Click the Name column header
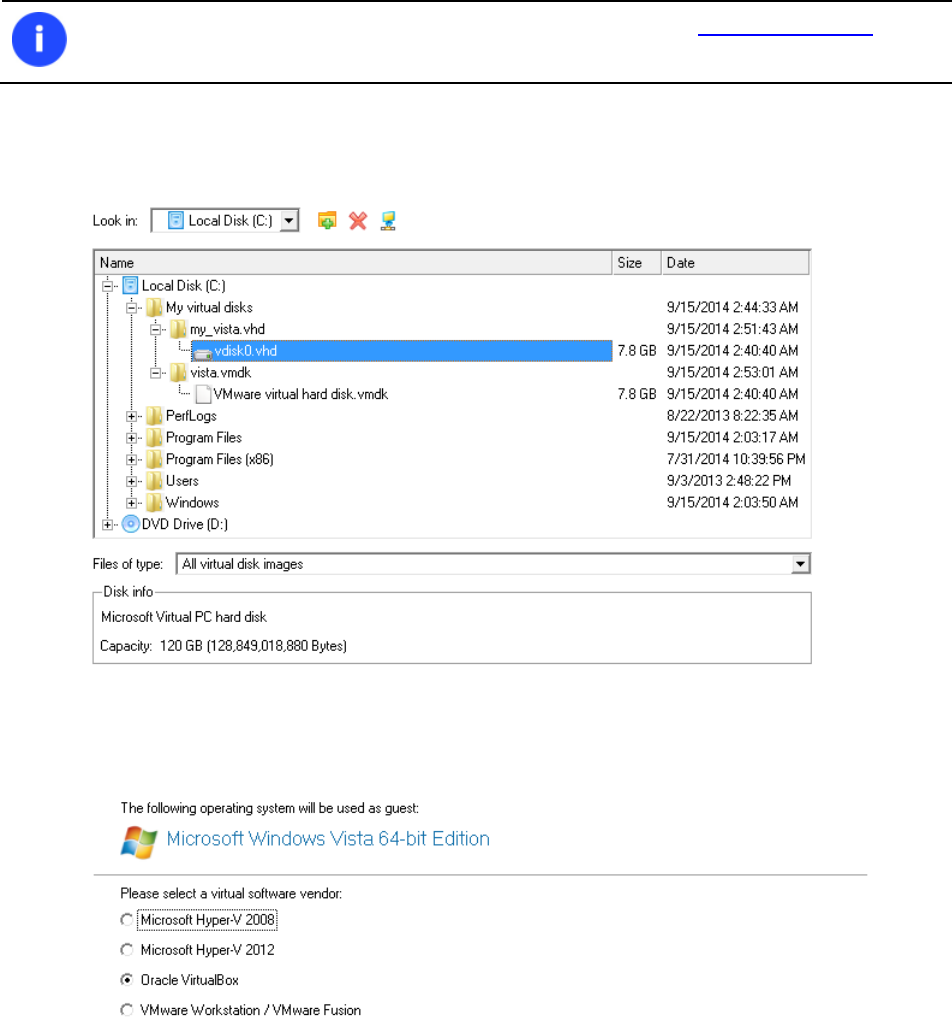This screenshot has height=1032, width=952. click(x=354, y=263)
